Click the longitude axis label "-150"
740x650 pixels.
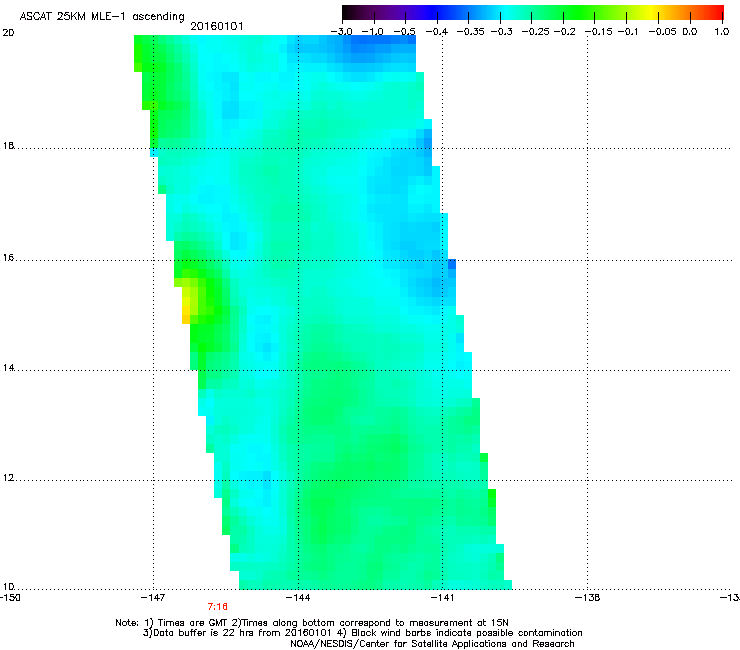(x=10, y=598)
